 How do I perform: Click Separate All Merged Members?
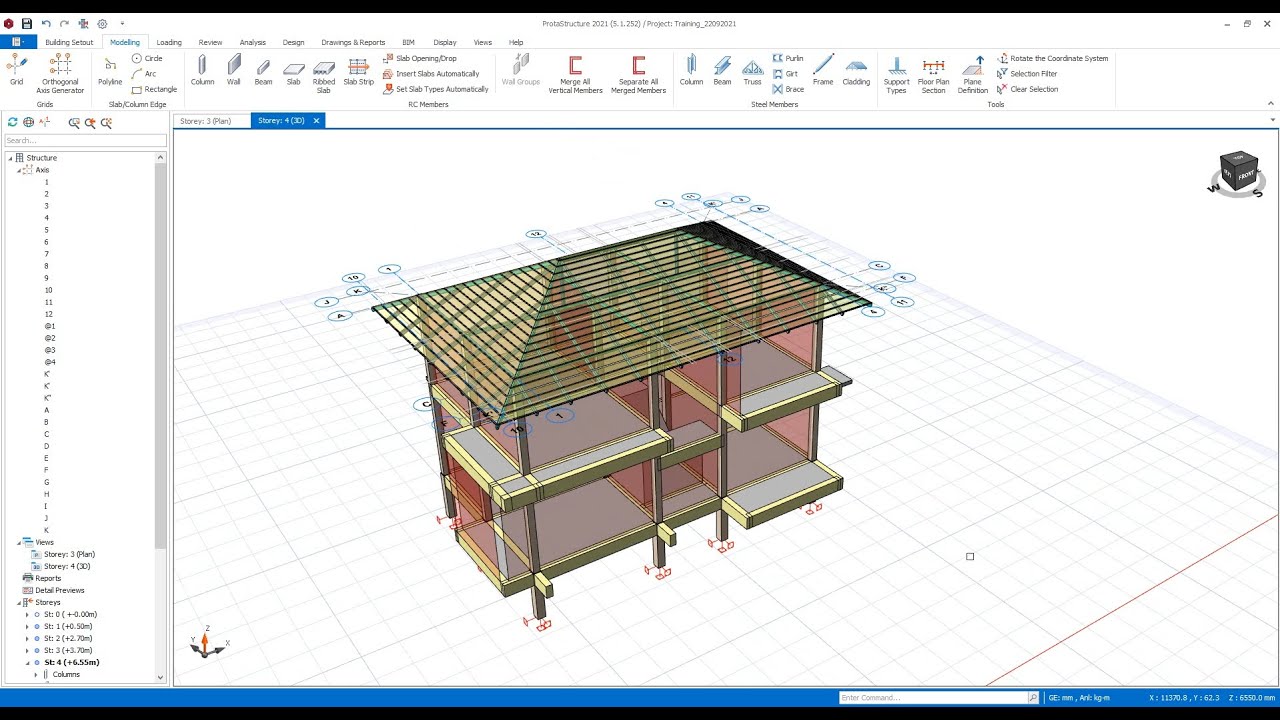tap(638, 74)
